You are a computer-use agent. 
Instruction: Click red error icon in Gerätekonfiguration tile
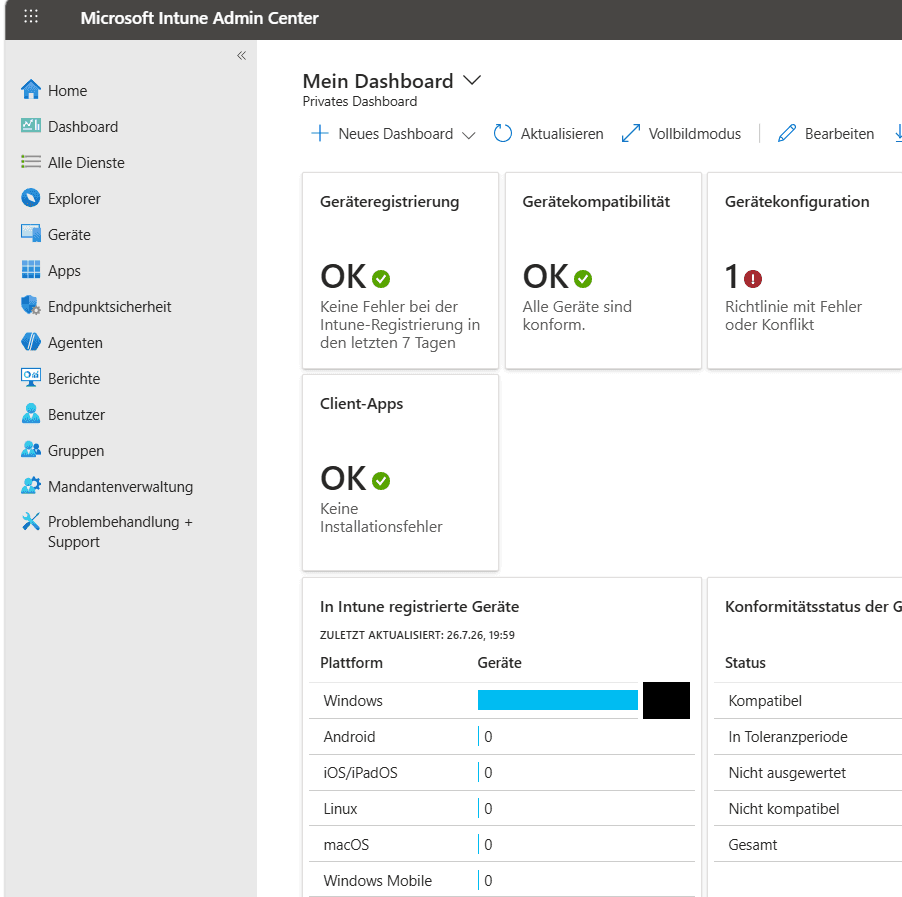(752, 279)
